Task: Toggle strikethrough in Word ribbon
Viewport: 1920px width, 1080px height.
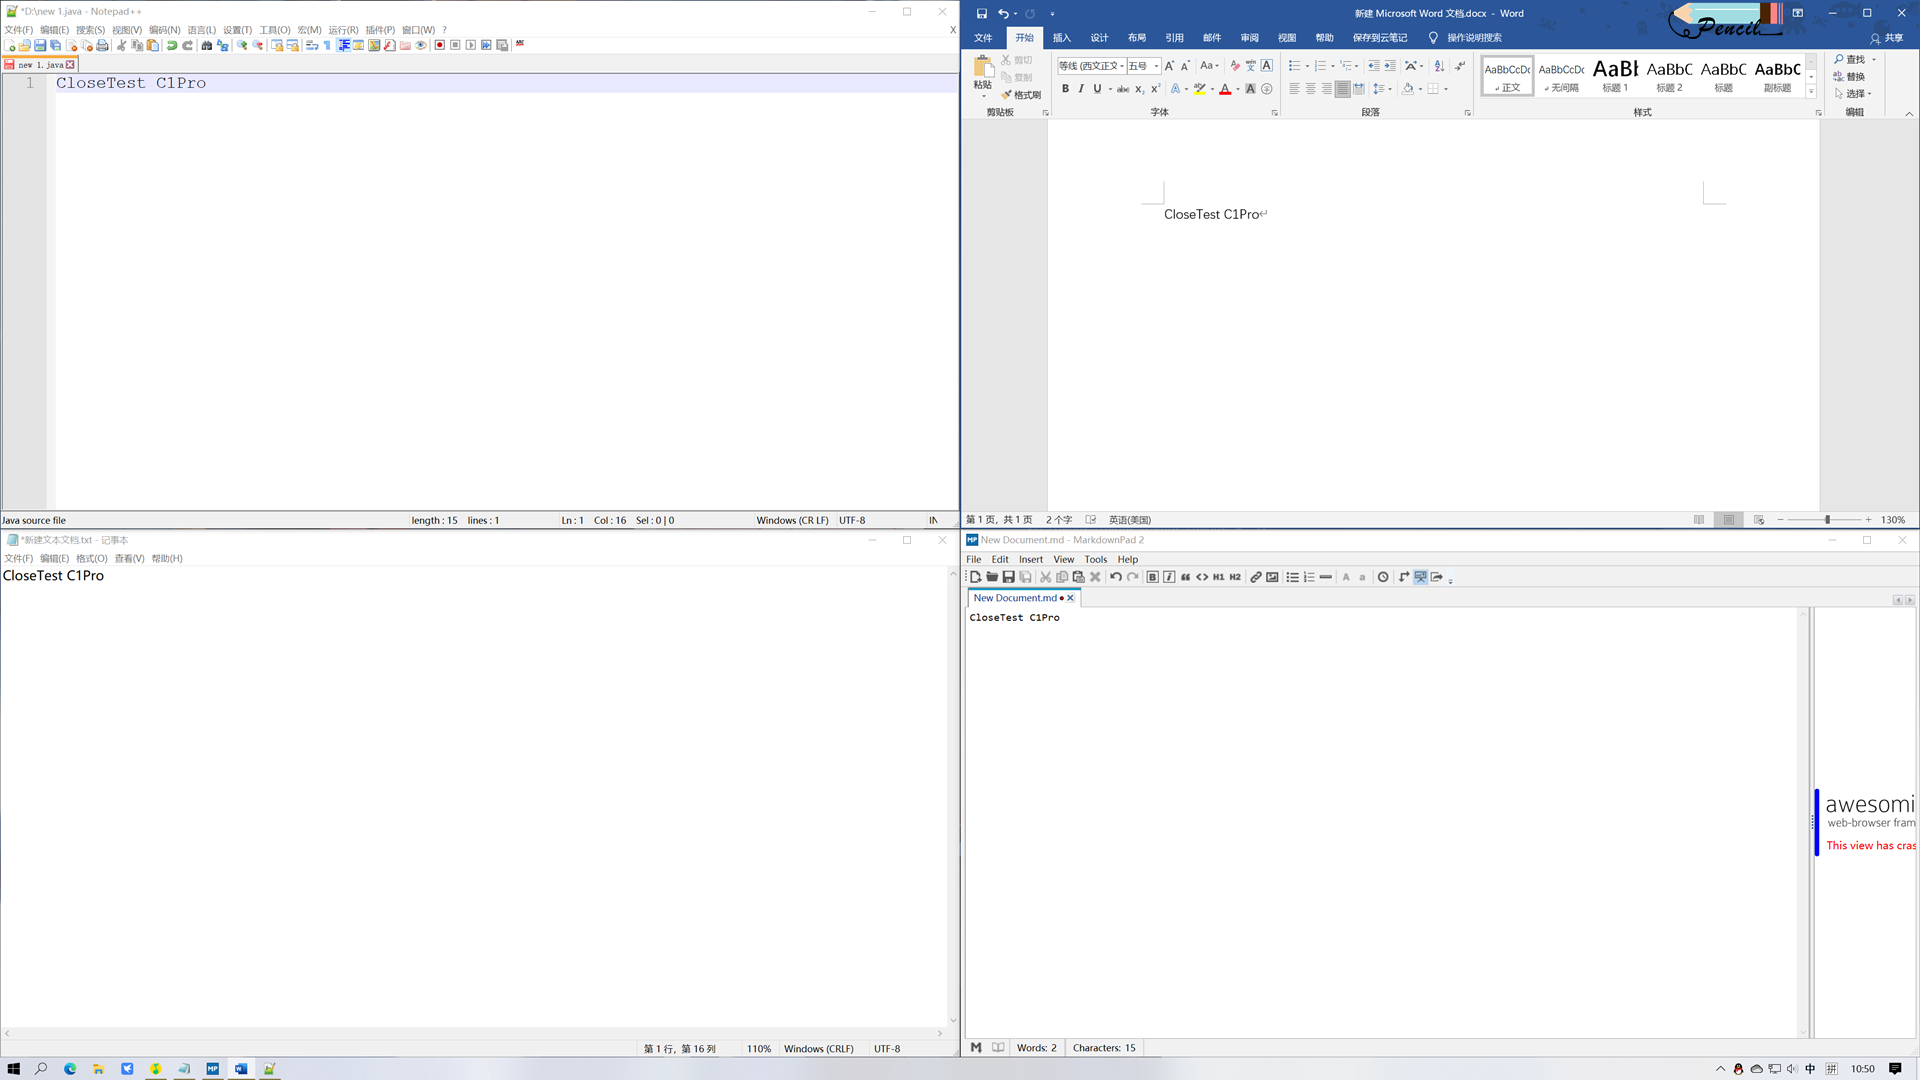Action: click(x=1123, y=89)
